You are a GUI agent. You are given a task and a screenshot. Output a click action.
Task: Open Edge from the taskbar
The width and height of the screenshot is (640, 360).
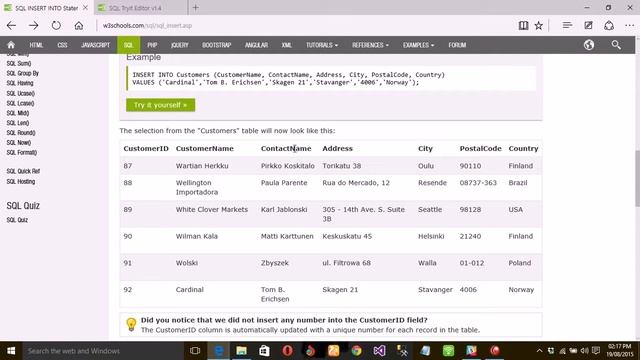219,351
